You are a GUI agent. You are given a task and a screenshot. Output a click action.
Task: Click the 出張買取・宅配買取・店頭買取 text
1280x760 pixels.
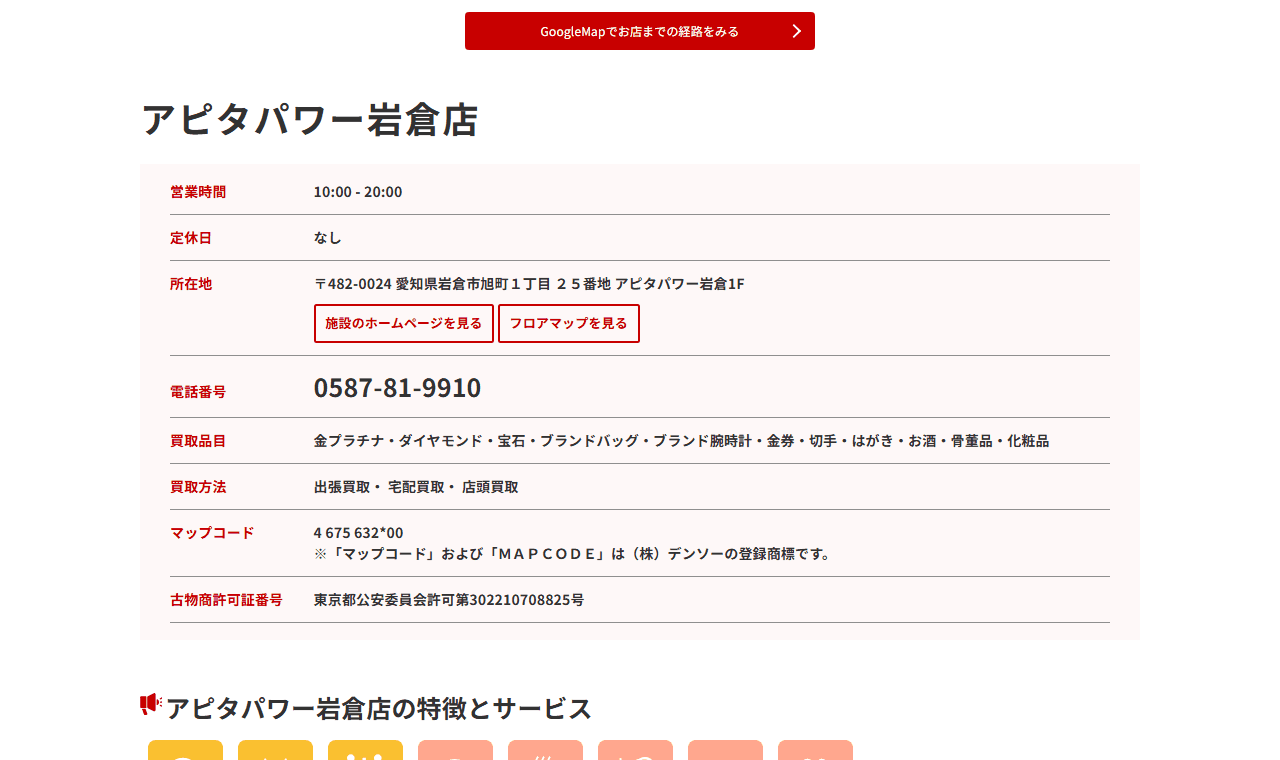point(416,487)
